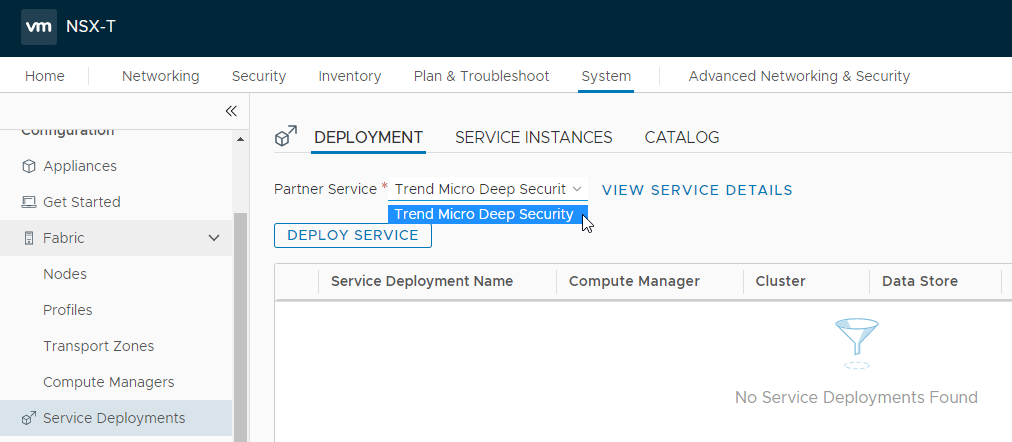Click the Service Deployments sidebar icon
The height and width of the screenshot is (442, 1012).
(x=28, y=418)
